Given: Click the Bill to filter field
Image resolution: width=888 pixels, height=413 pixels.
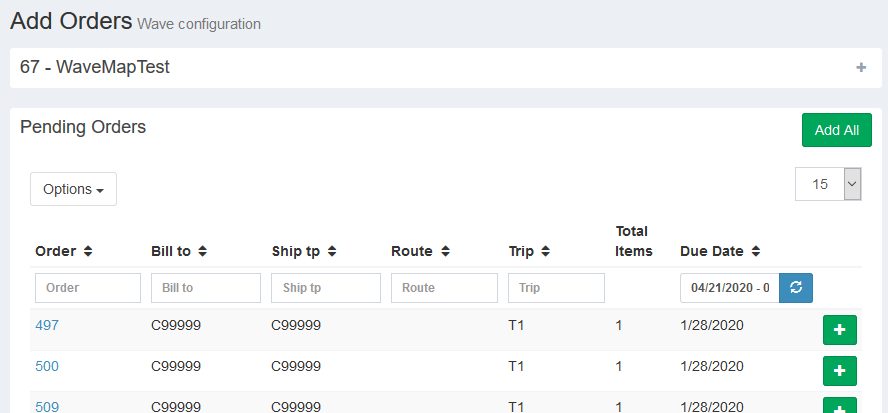Looking at the screenshot, I should (x=205, y=288).
